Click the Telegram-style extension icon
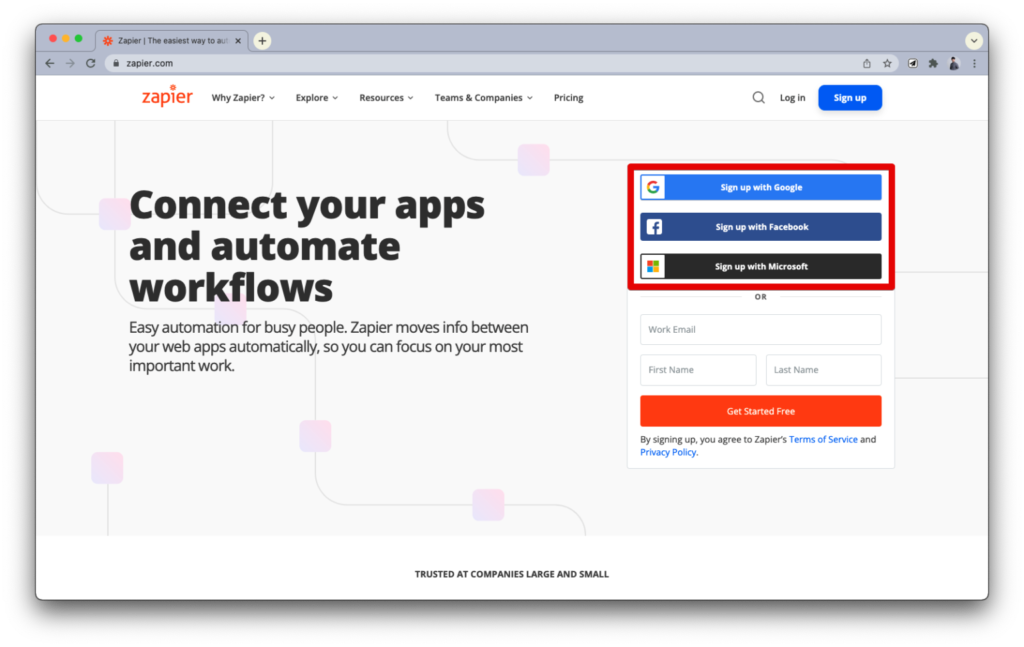Image resolution: width=1024 pixels, height=647 pixels. [913, 63]
